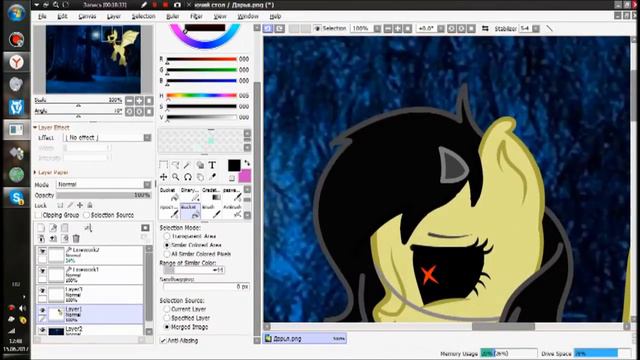Swap foreground and background colors

click(247, 163)
